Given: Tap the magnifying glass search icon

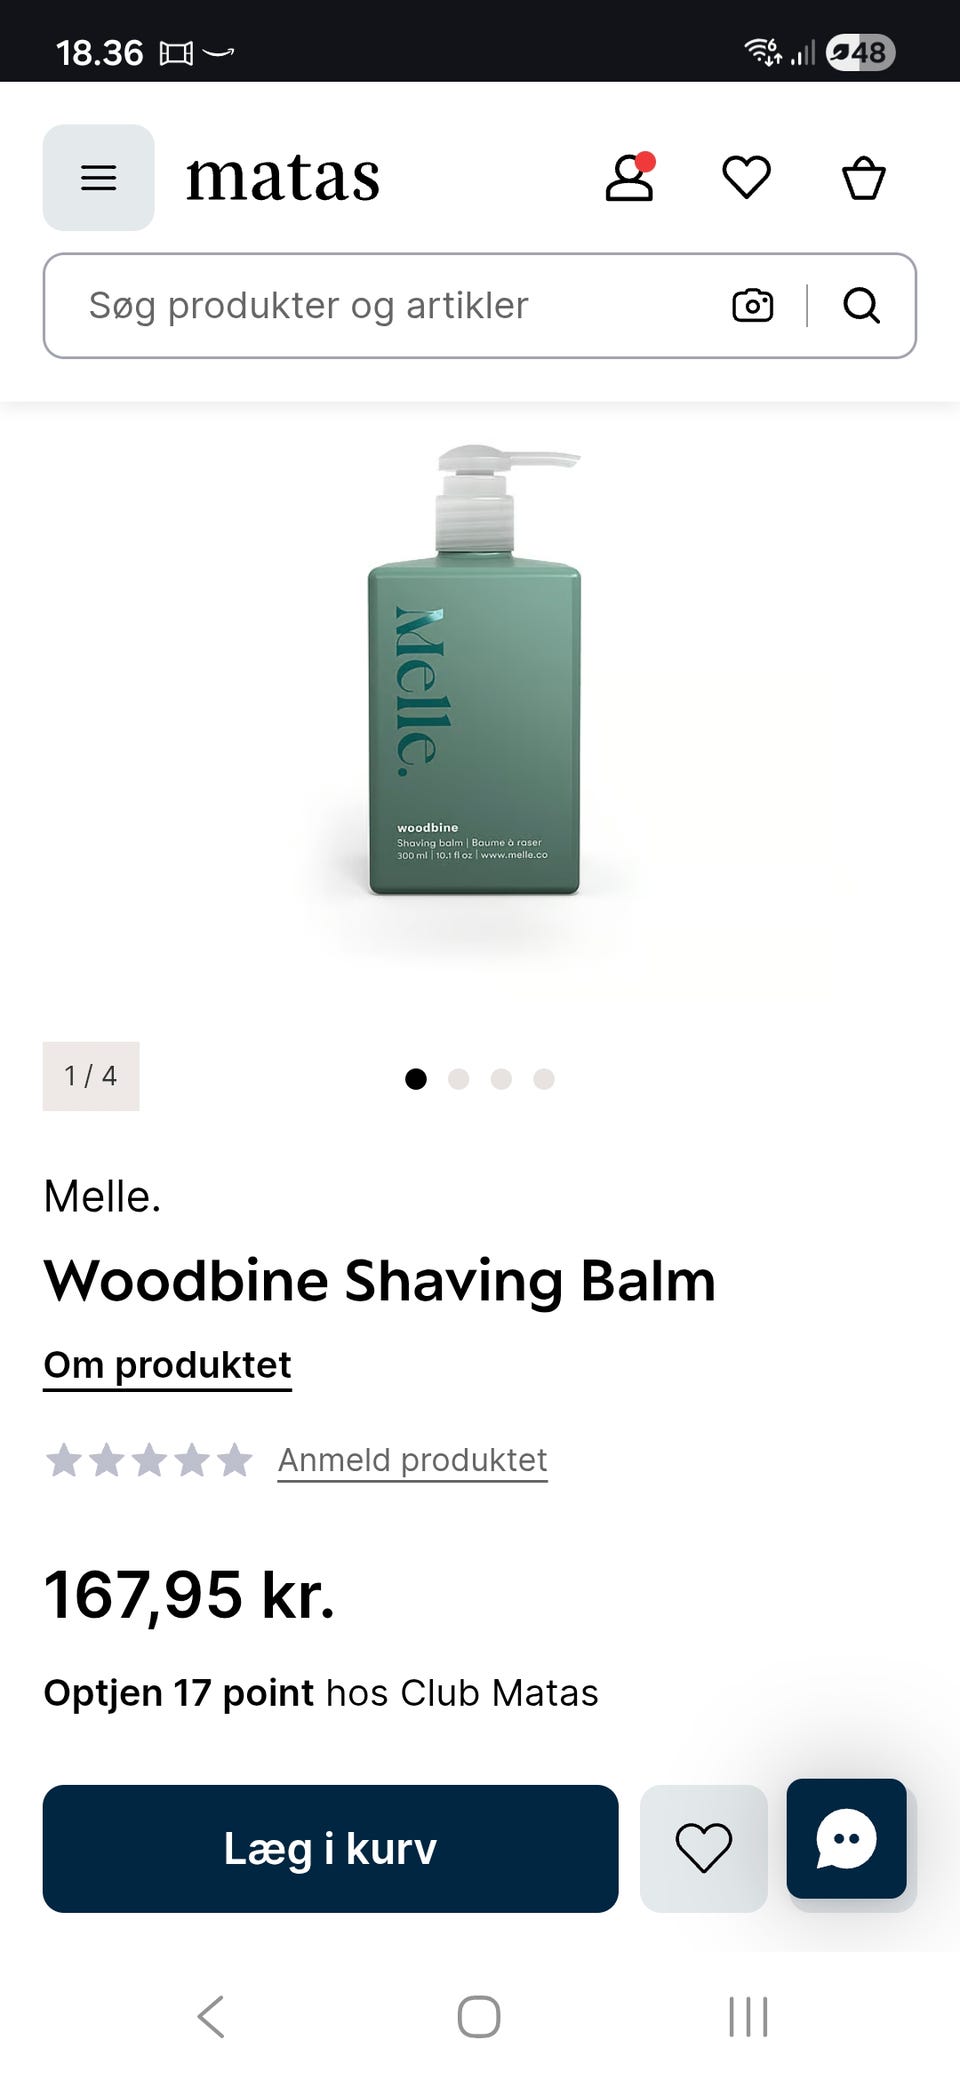Looking at the screenshot, I should click(861, 305).
